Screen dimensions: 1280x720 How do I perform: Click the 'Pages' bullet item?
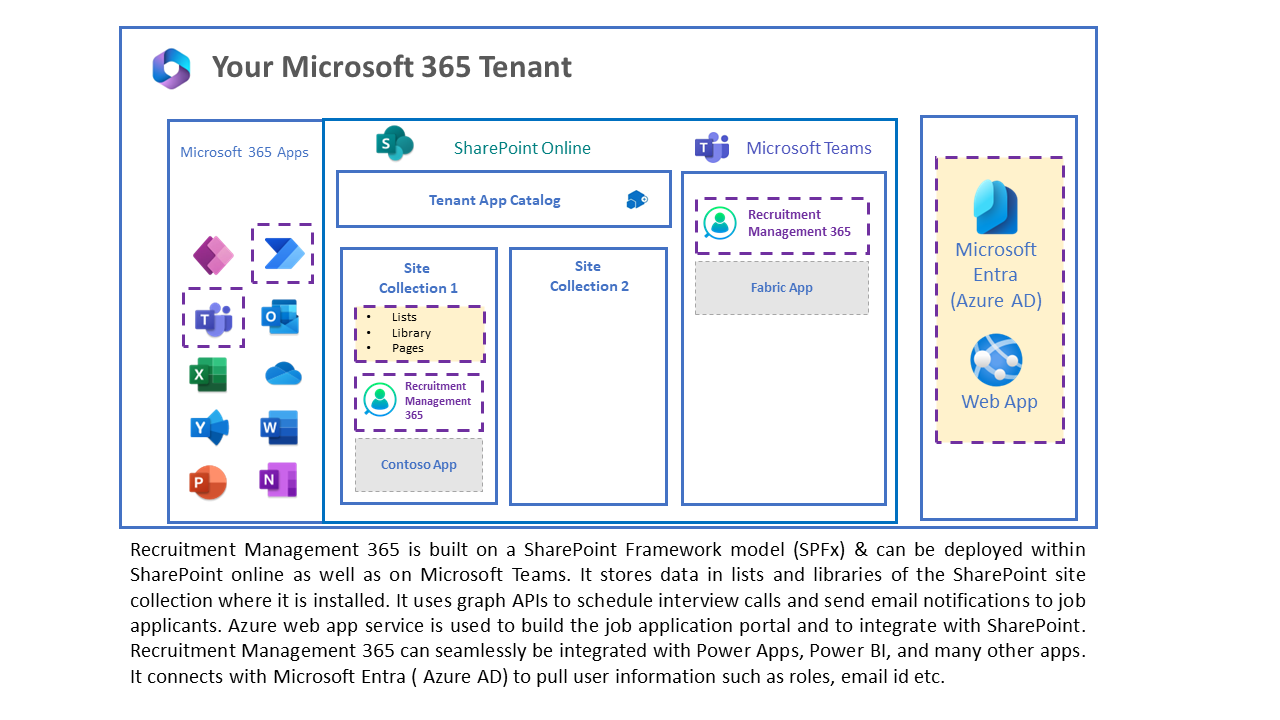[x=408, y=348]
